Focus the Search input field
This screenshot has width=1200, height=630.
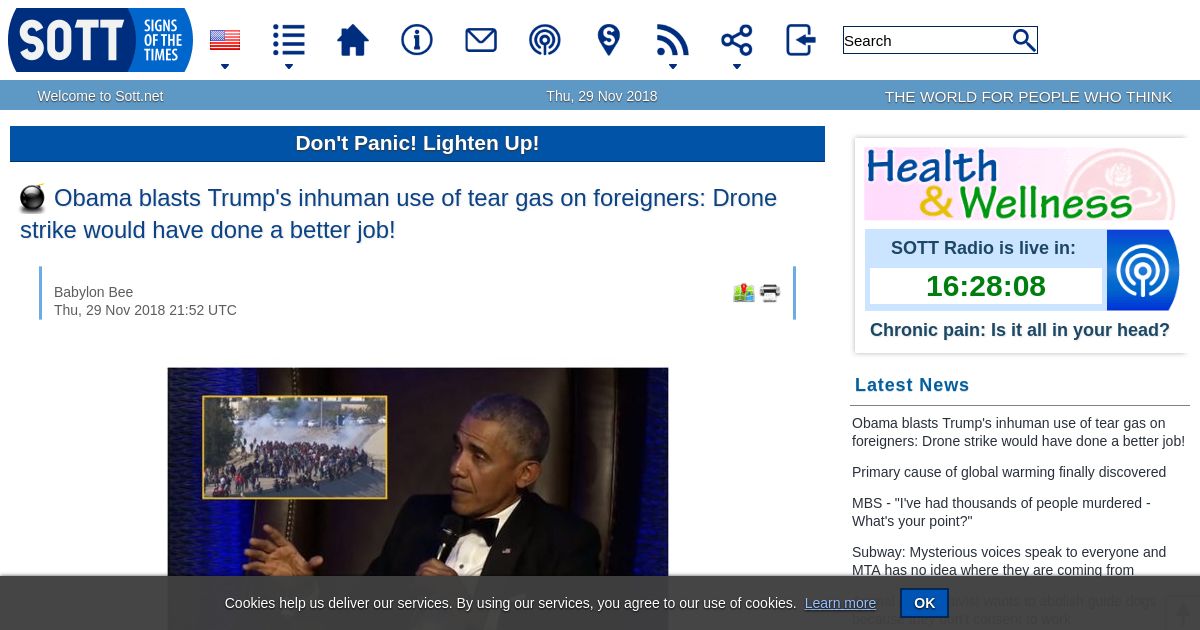925,40
